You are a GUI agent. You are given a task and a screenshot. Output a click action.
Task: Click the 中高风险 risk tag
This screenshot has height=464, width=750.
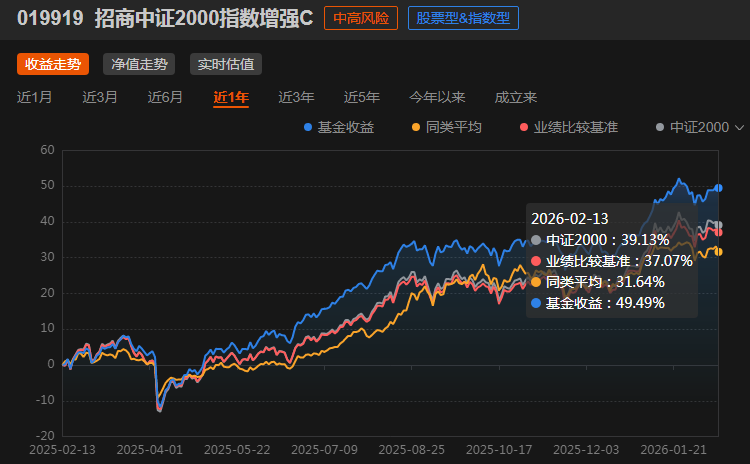point(361,18)
